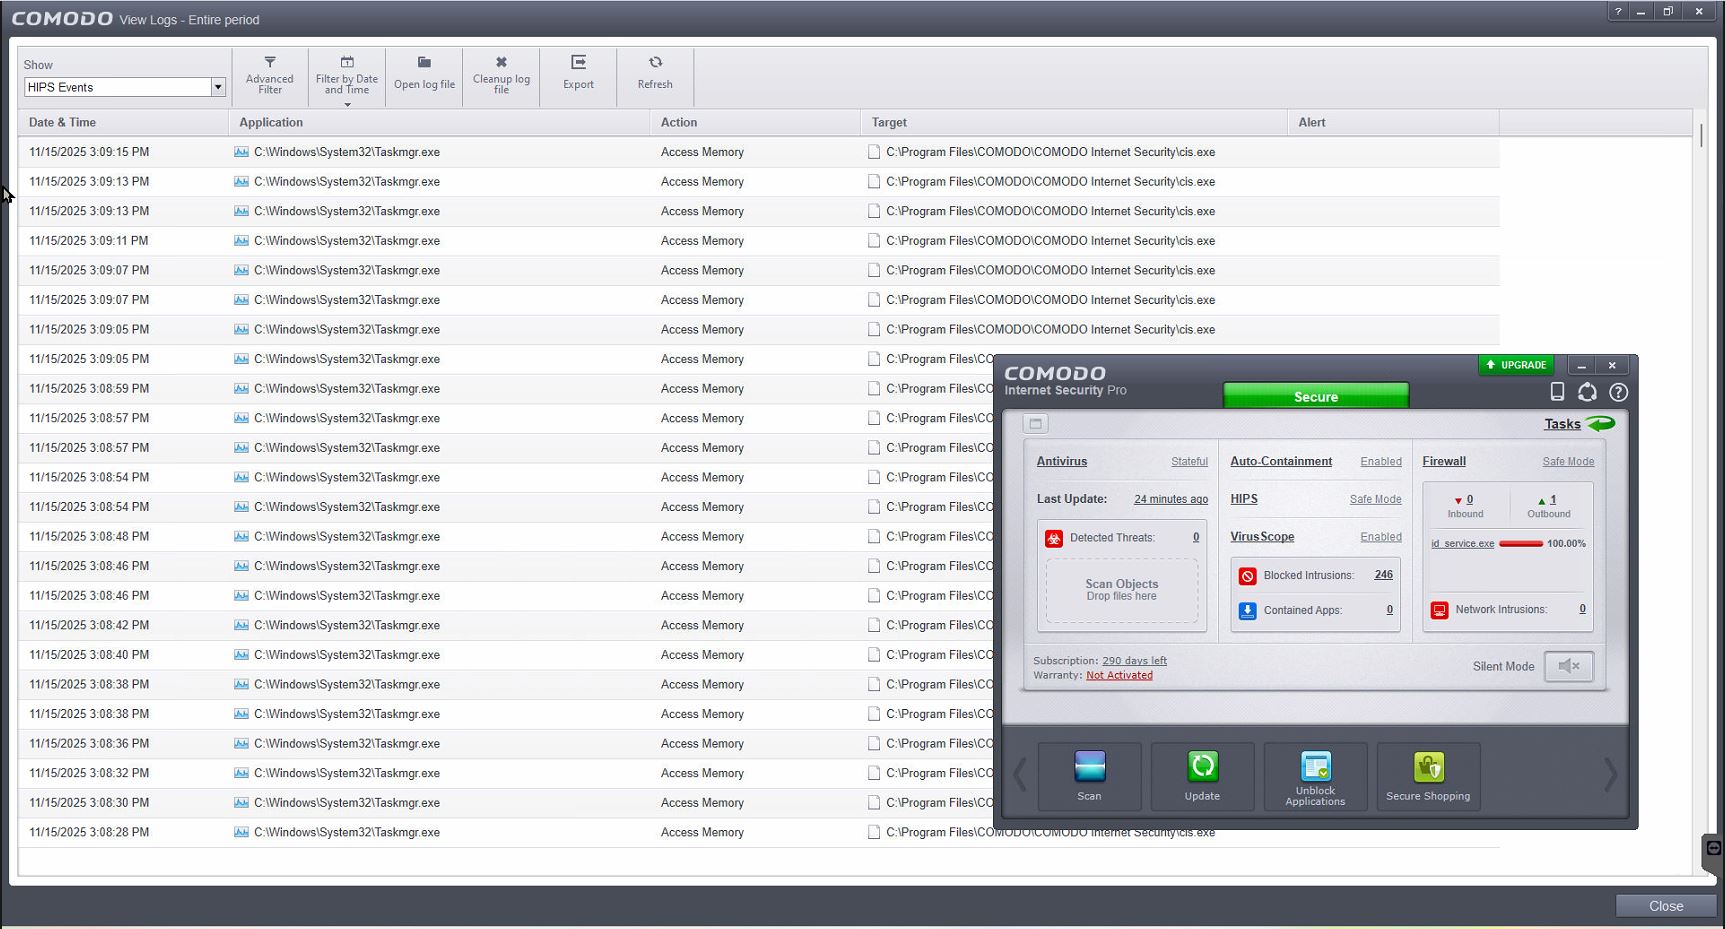This screenshot has width=1725, height=929.
Task: Expand Filter by Date and Time dropdown
Action: pos(347,104)
